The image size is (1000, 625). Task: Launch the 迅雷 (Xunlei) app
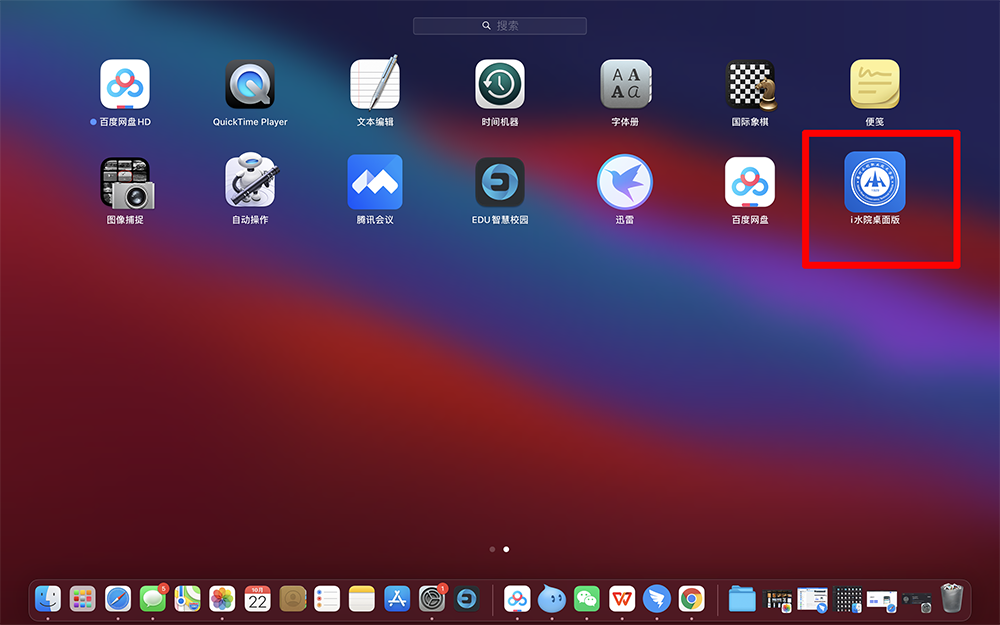(625, 183)
